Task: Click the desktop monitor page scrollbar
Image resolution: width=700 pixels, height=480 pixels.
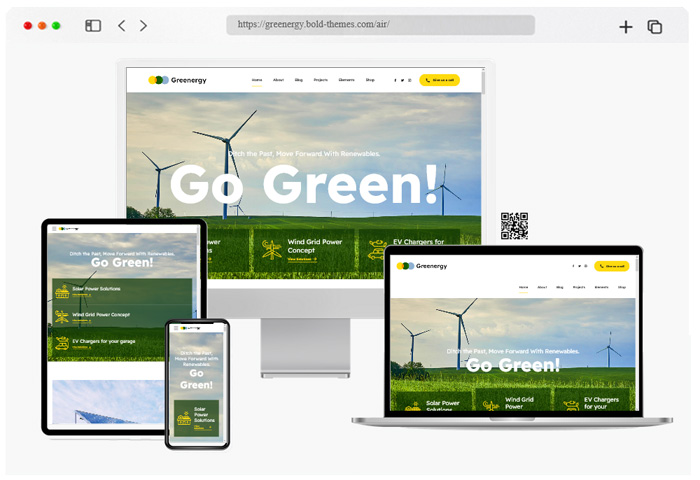Action: pos(483,81)
